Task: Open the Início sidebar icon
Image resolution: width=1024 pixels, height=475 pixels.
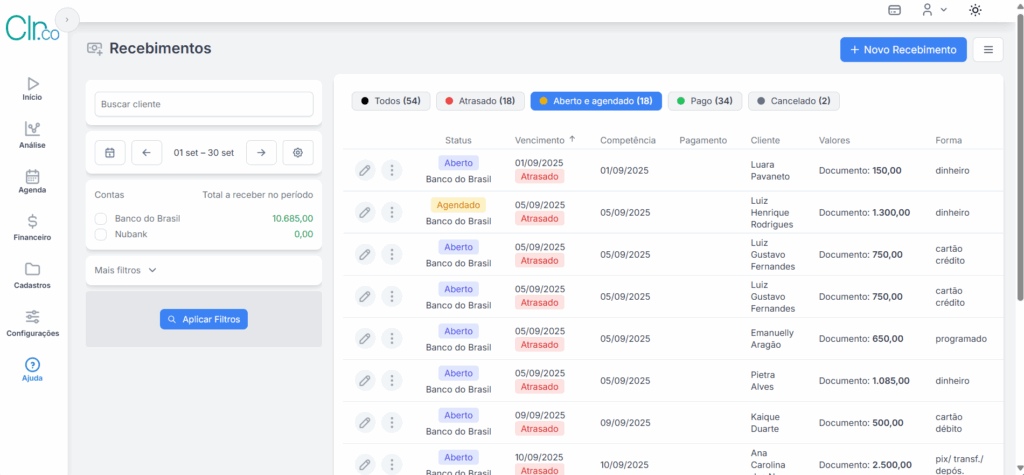Action: tap(32, 84)
